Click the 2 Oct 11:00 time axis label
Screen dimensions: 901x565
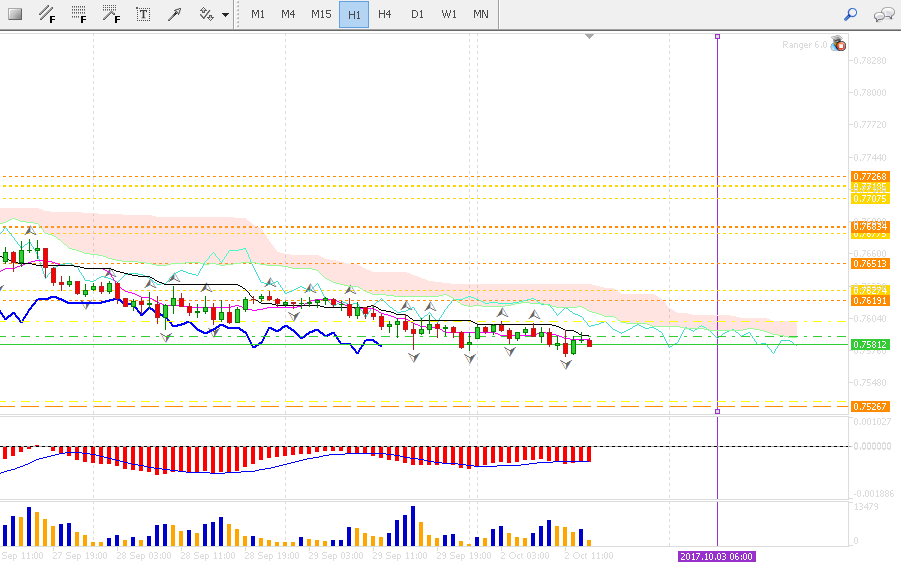tap(588, 556)
